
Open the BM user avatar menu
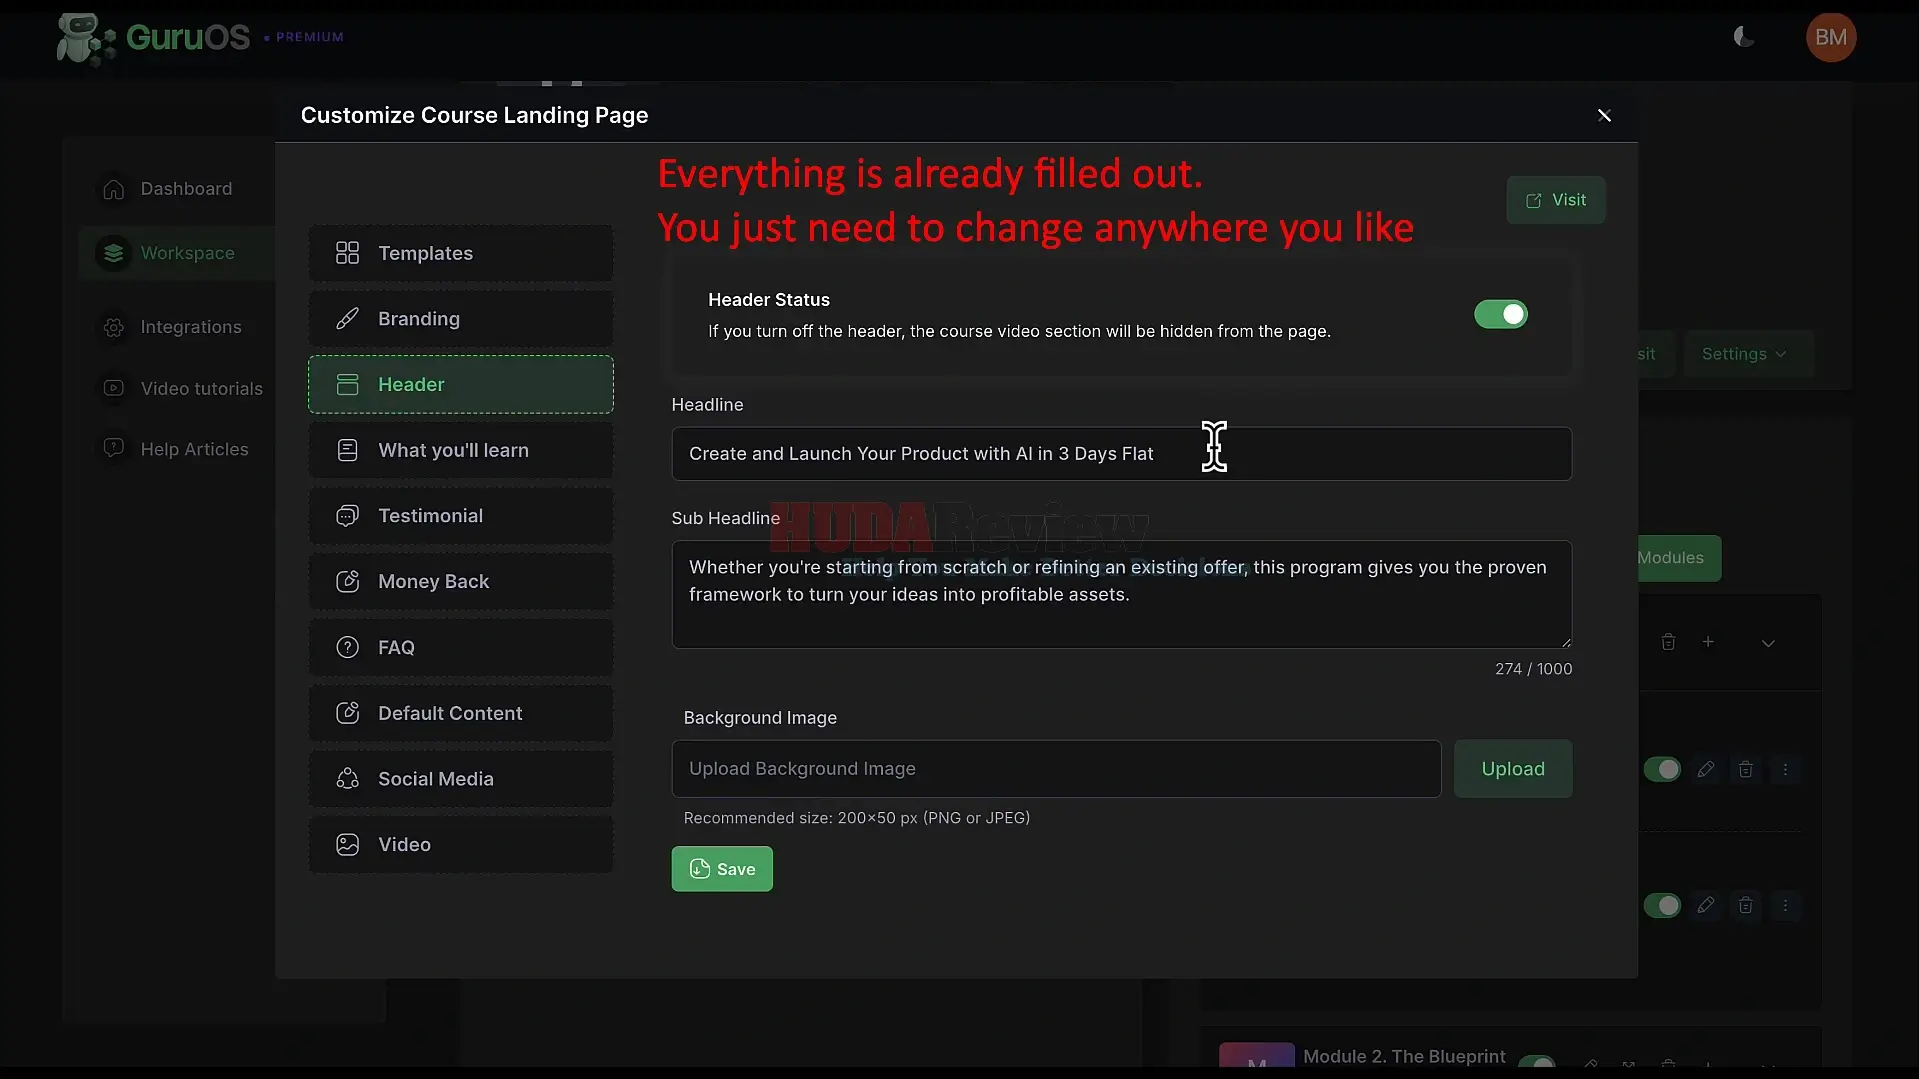[1830, 38]
